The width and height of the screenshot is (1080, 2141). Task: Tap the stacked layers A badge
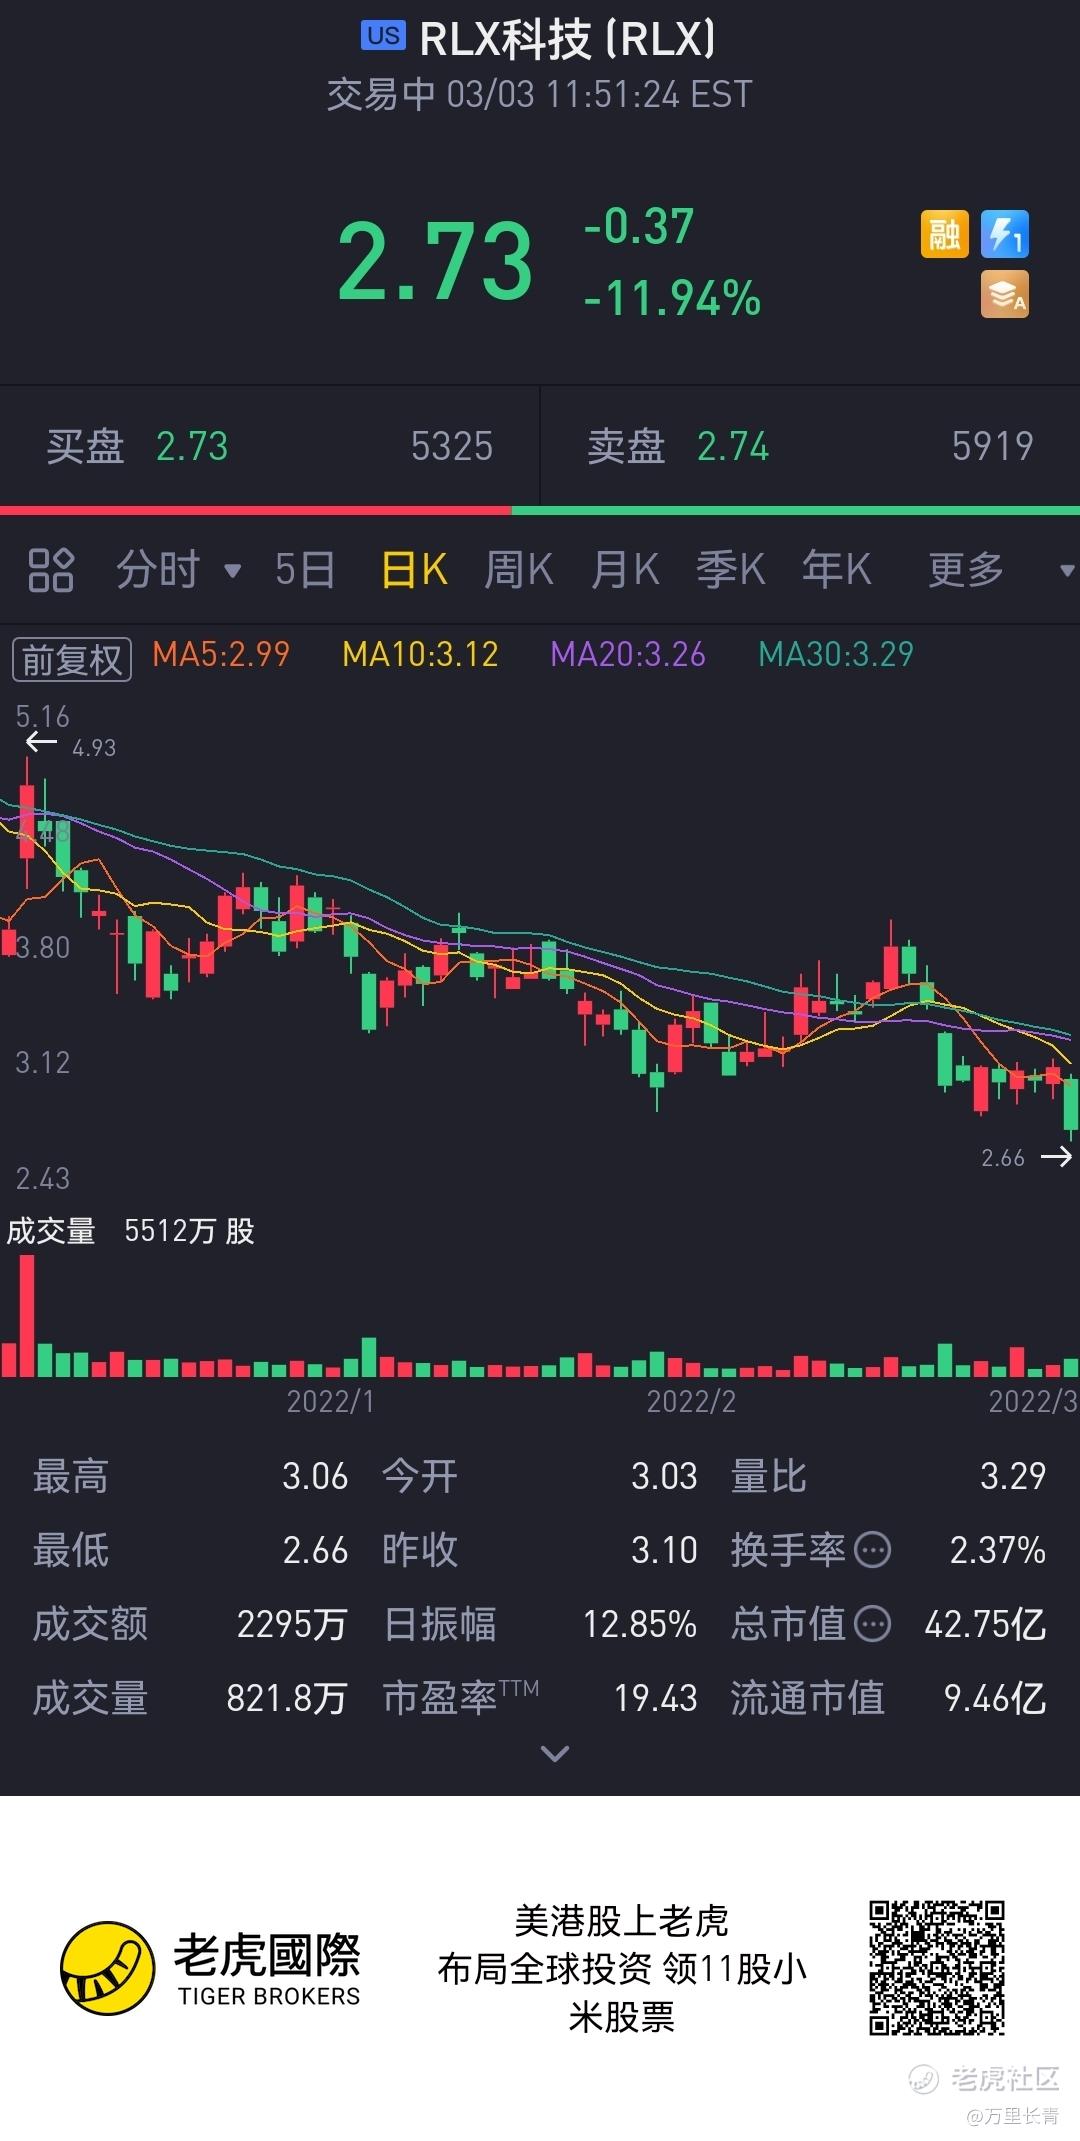click(x=1004, y=295)
